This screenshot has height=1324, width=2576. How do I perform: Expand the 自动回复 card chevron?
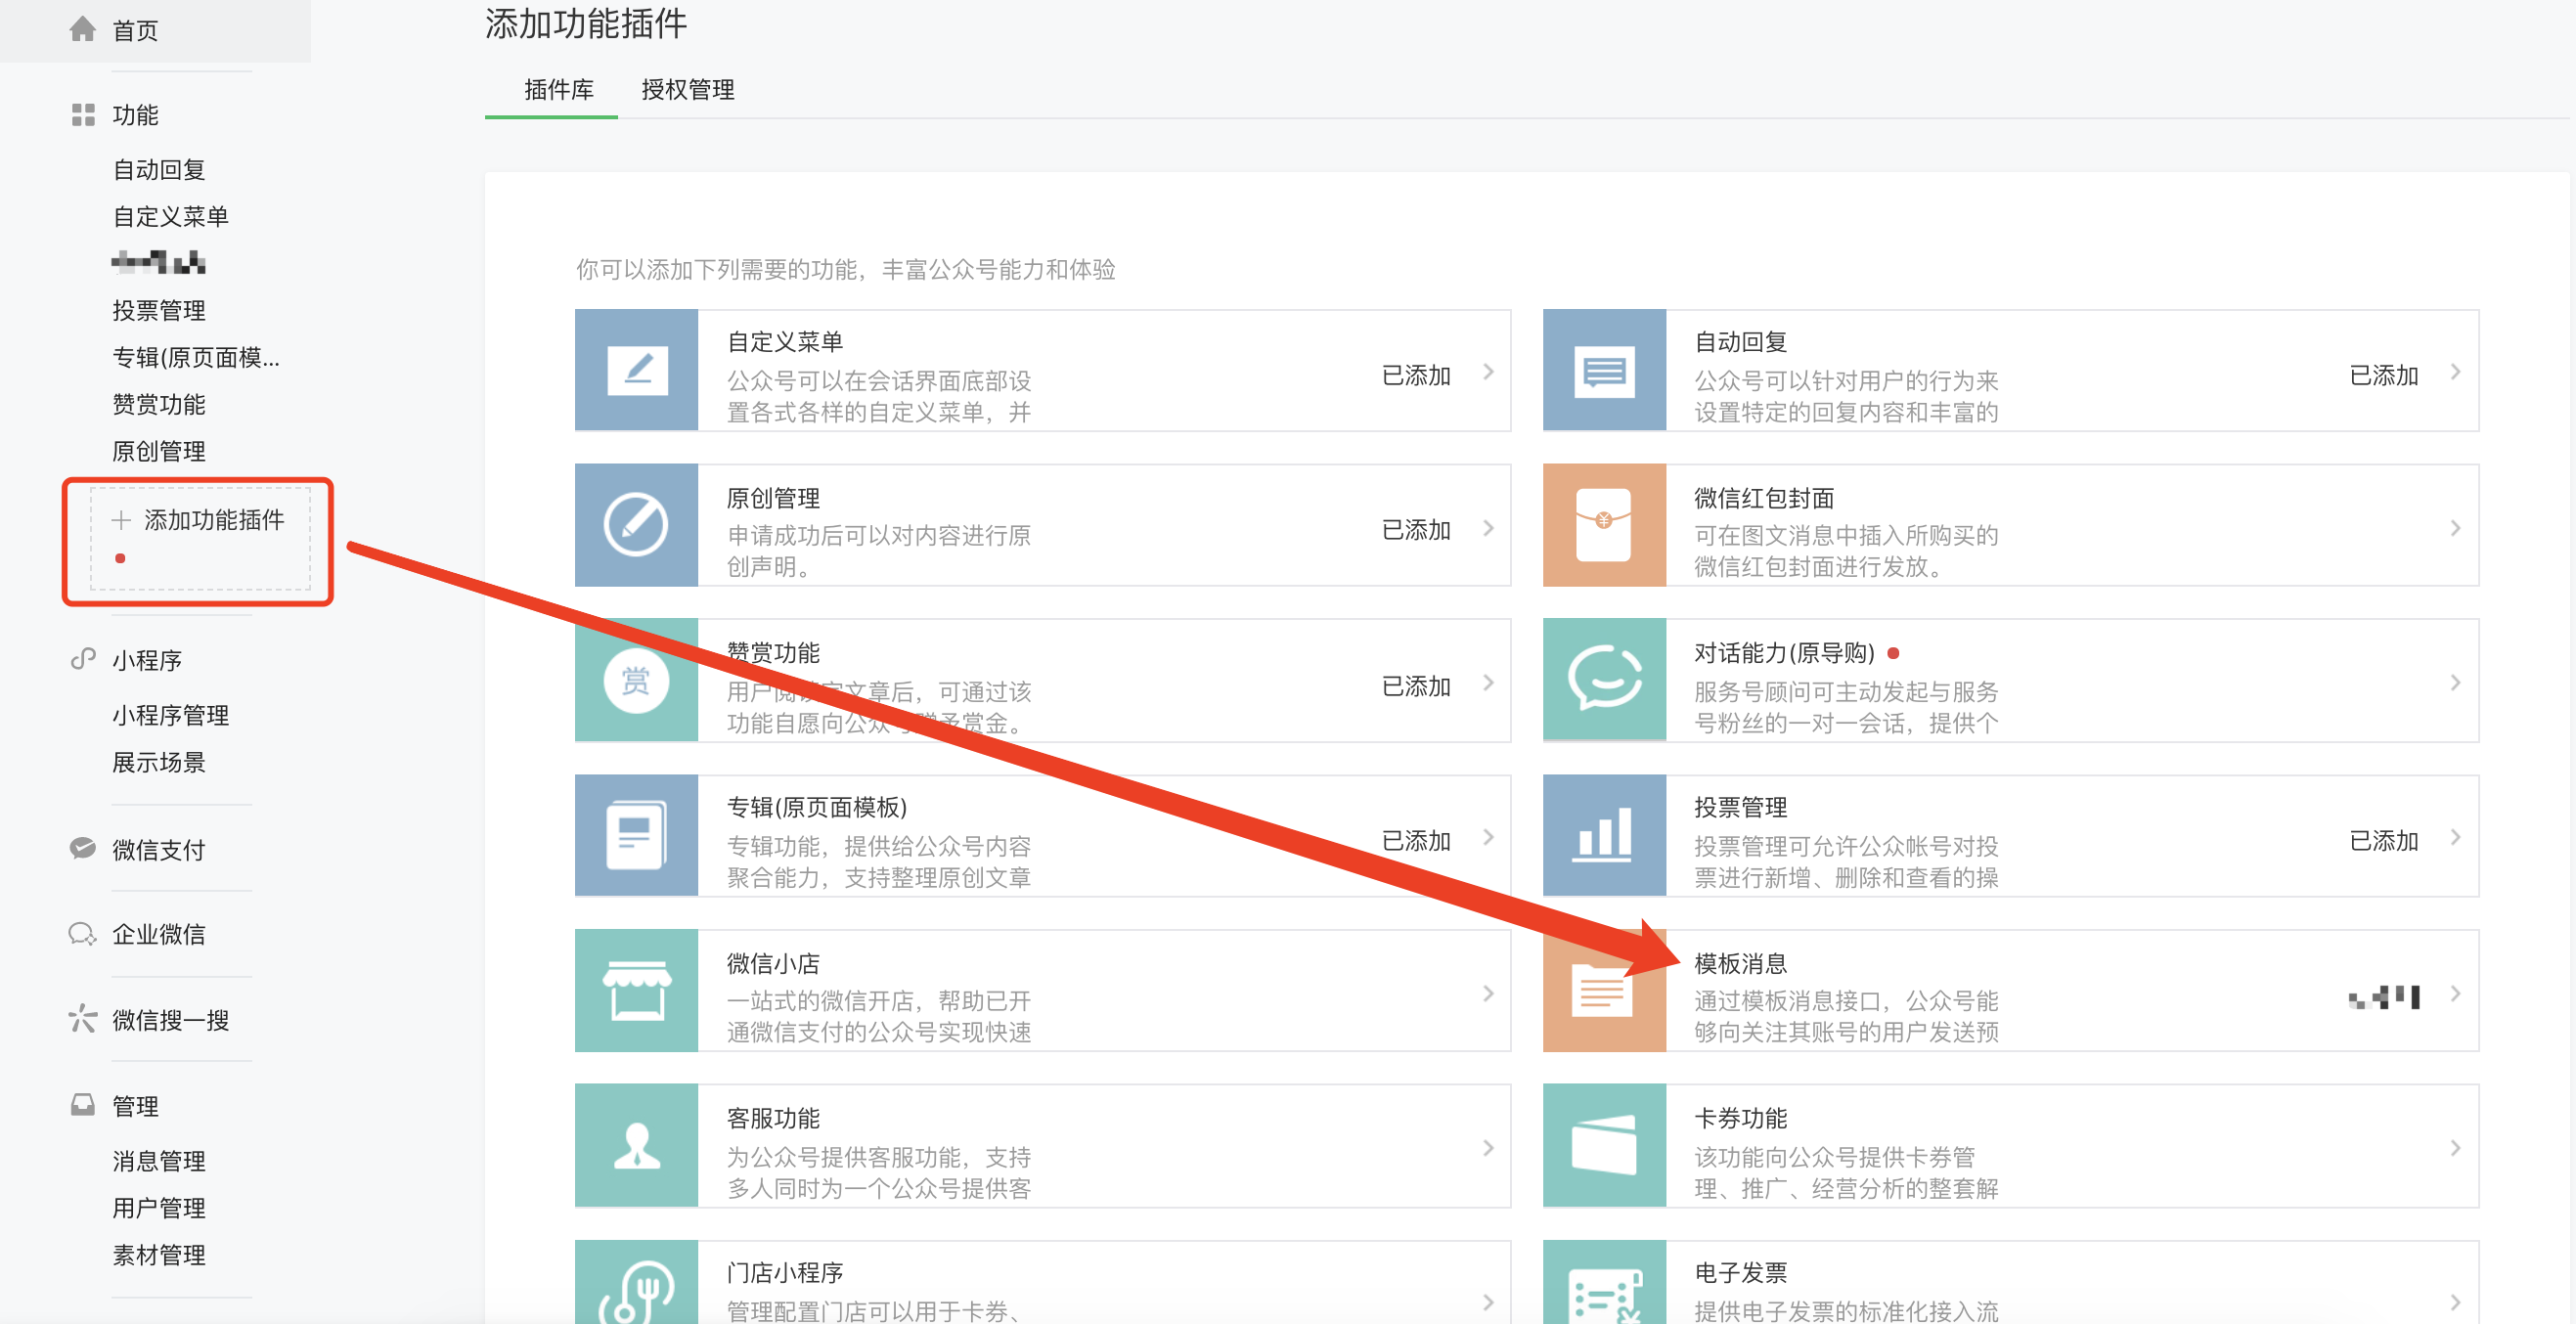point(2455,372)
